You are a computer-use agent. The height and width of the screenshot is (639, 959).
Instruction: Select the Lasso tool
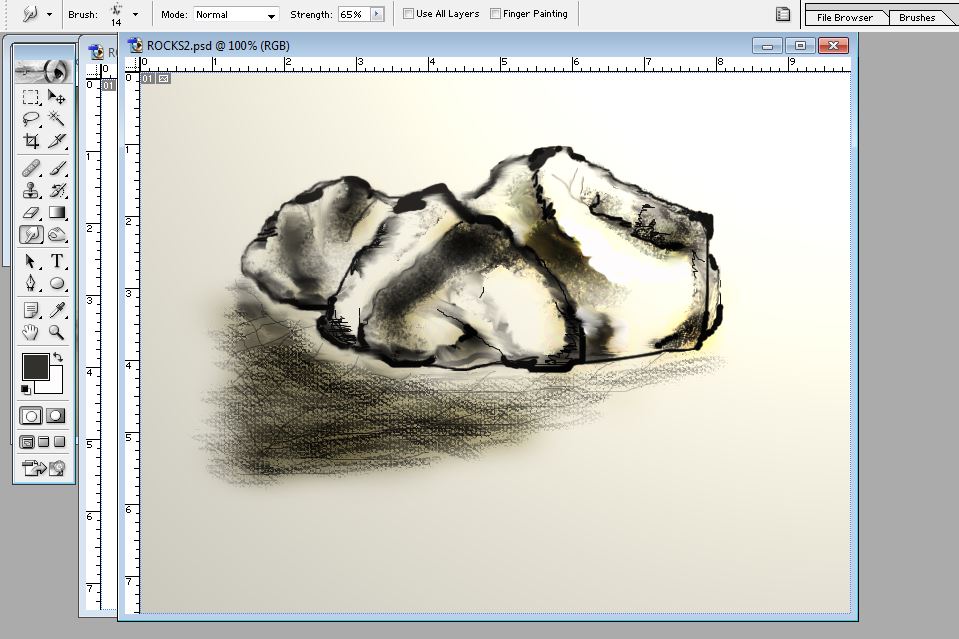pos(31,118)
